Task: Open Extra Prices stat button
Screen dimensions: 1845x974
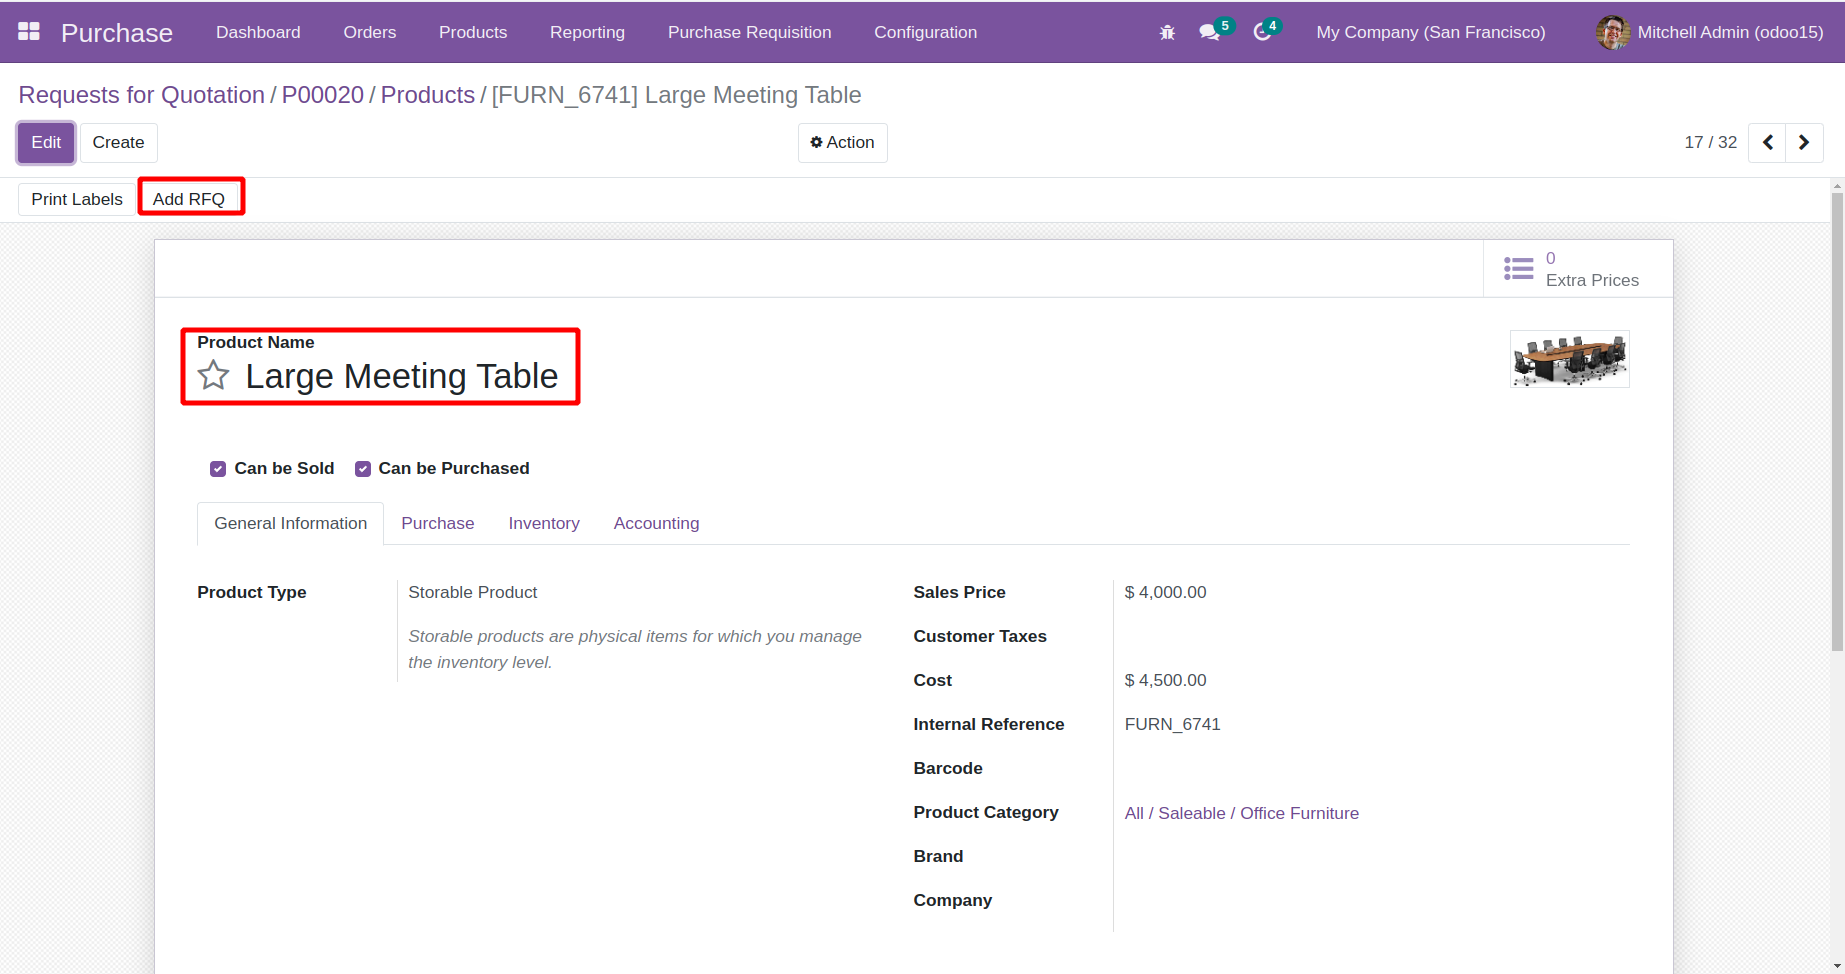Action: (1577, 269)
